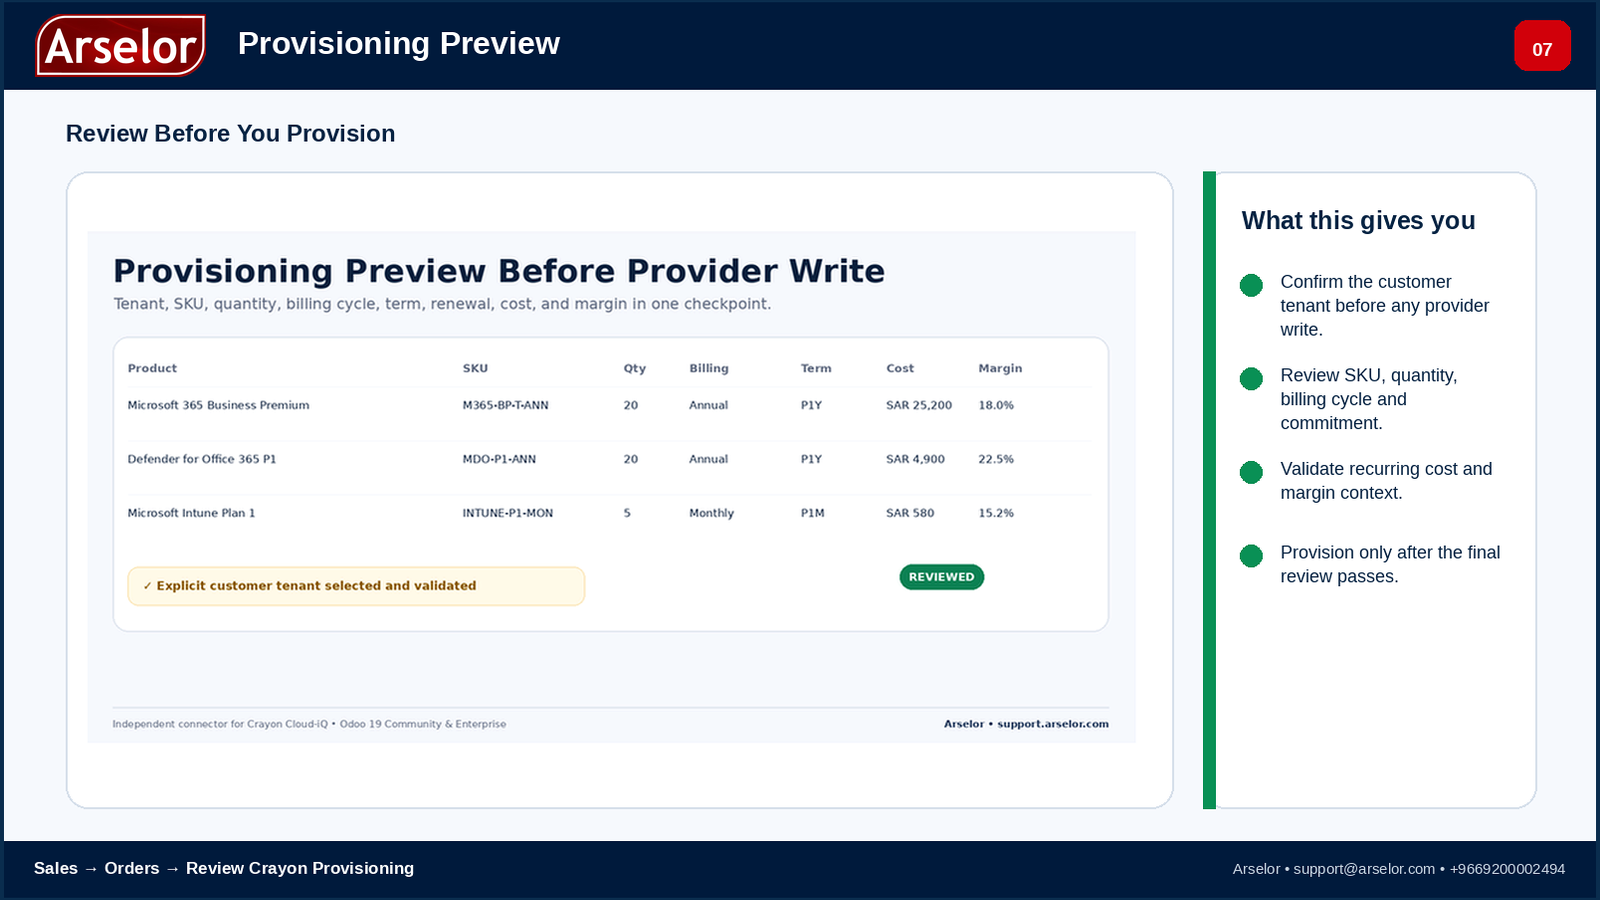Select the "Review Before You Provision" heading
1600x900 pixels.
coord(230,134)
